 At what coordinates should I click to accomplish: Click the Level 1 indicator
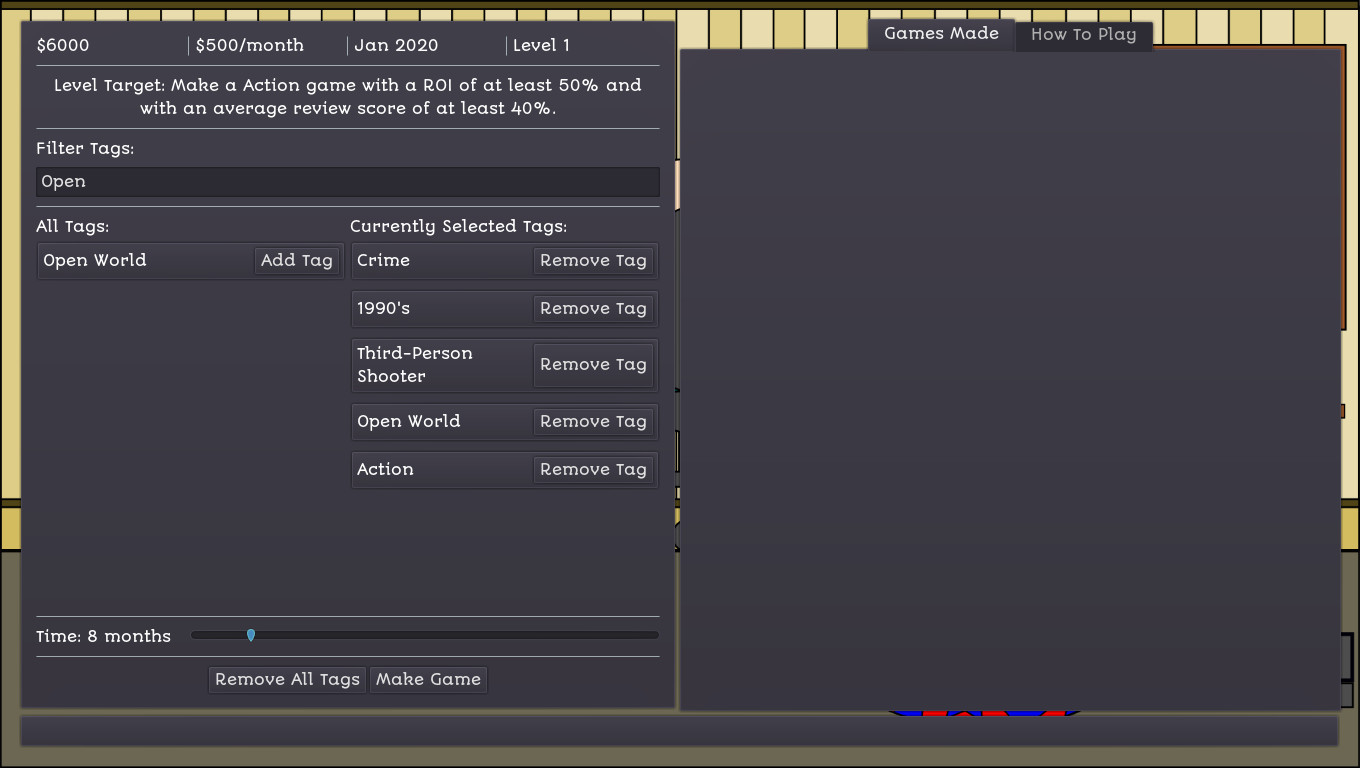[541, 46]
